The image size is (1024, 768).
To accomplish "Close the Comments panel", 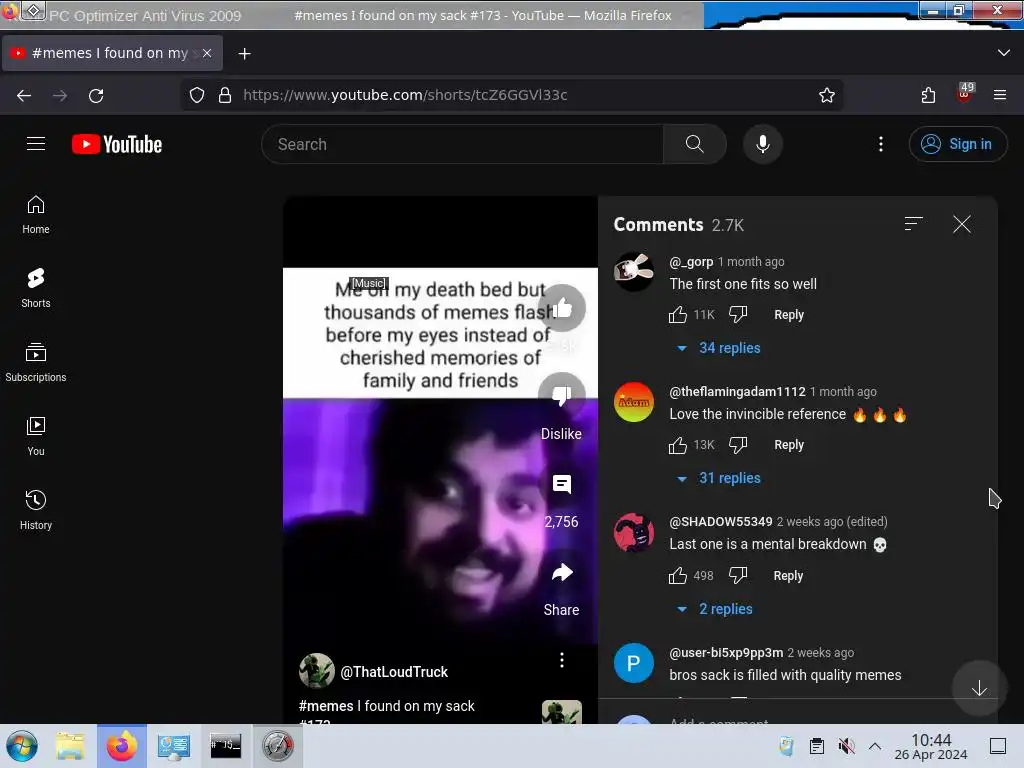I will pyautogui.click(x=961, y=224).
